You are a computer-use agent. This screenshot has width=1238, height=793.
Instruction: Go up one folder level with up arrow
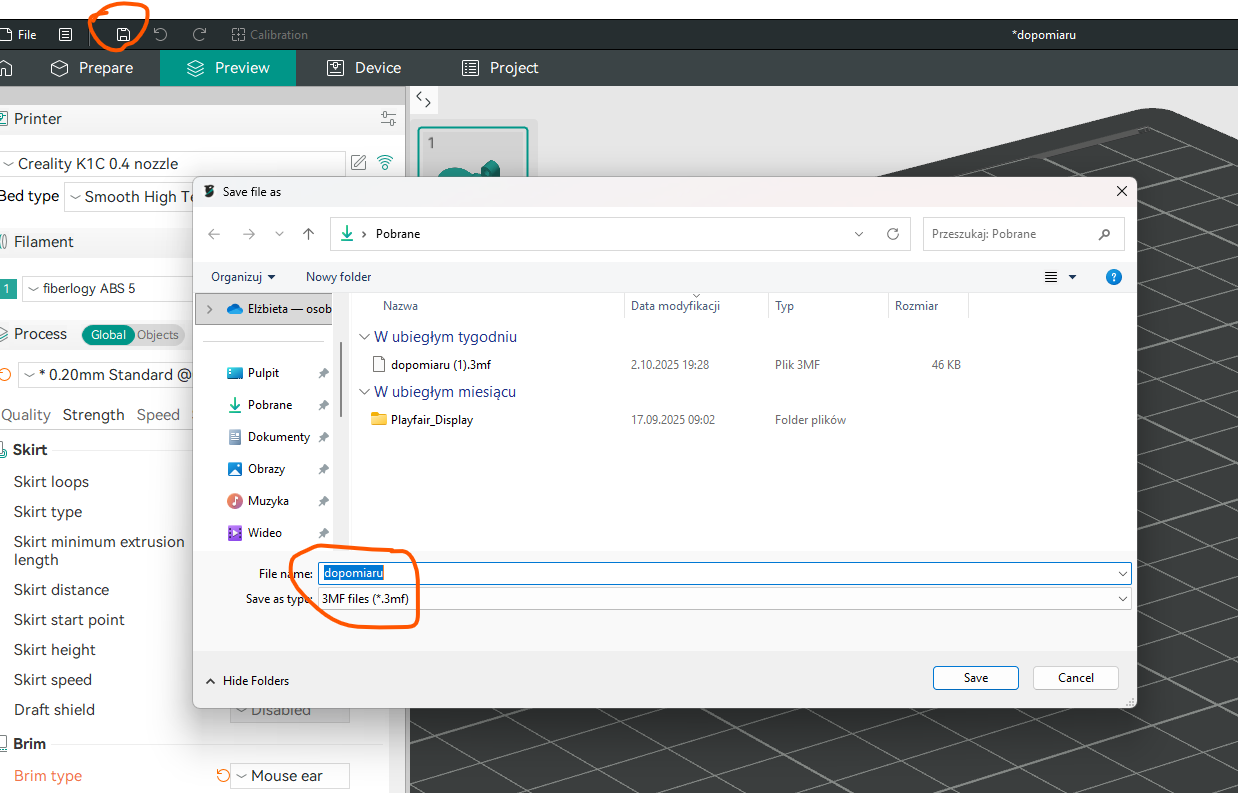(x=308, y=234)
